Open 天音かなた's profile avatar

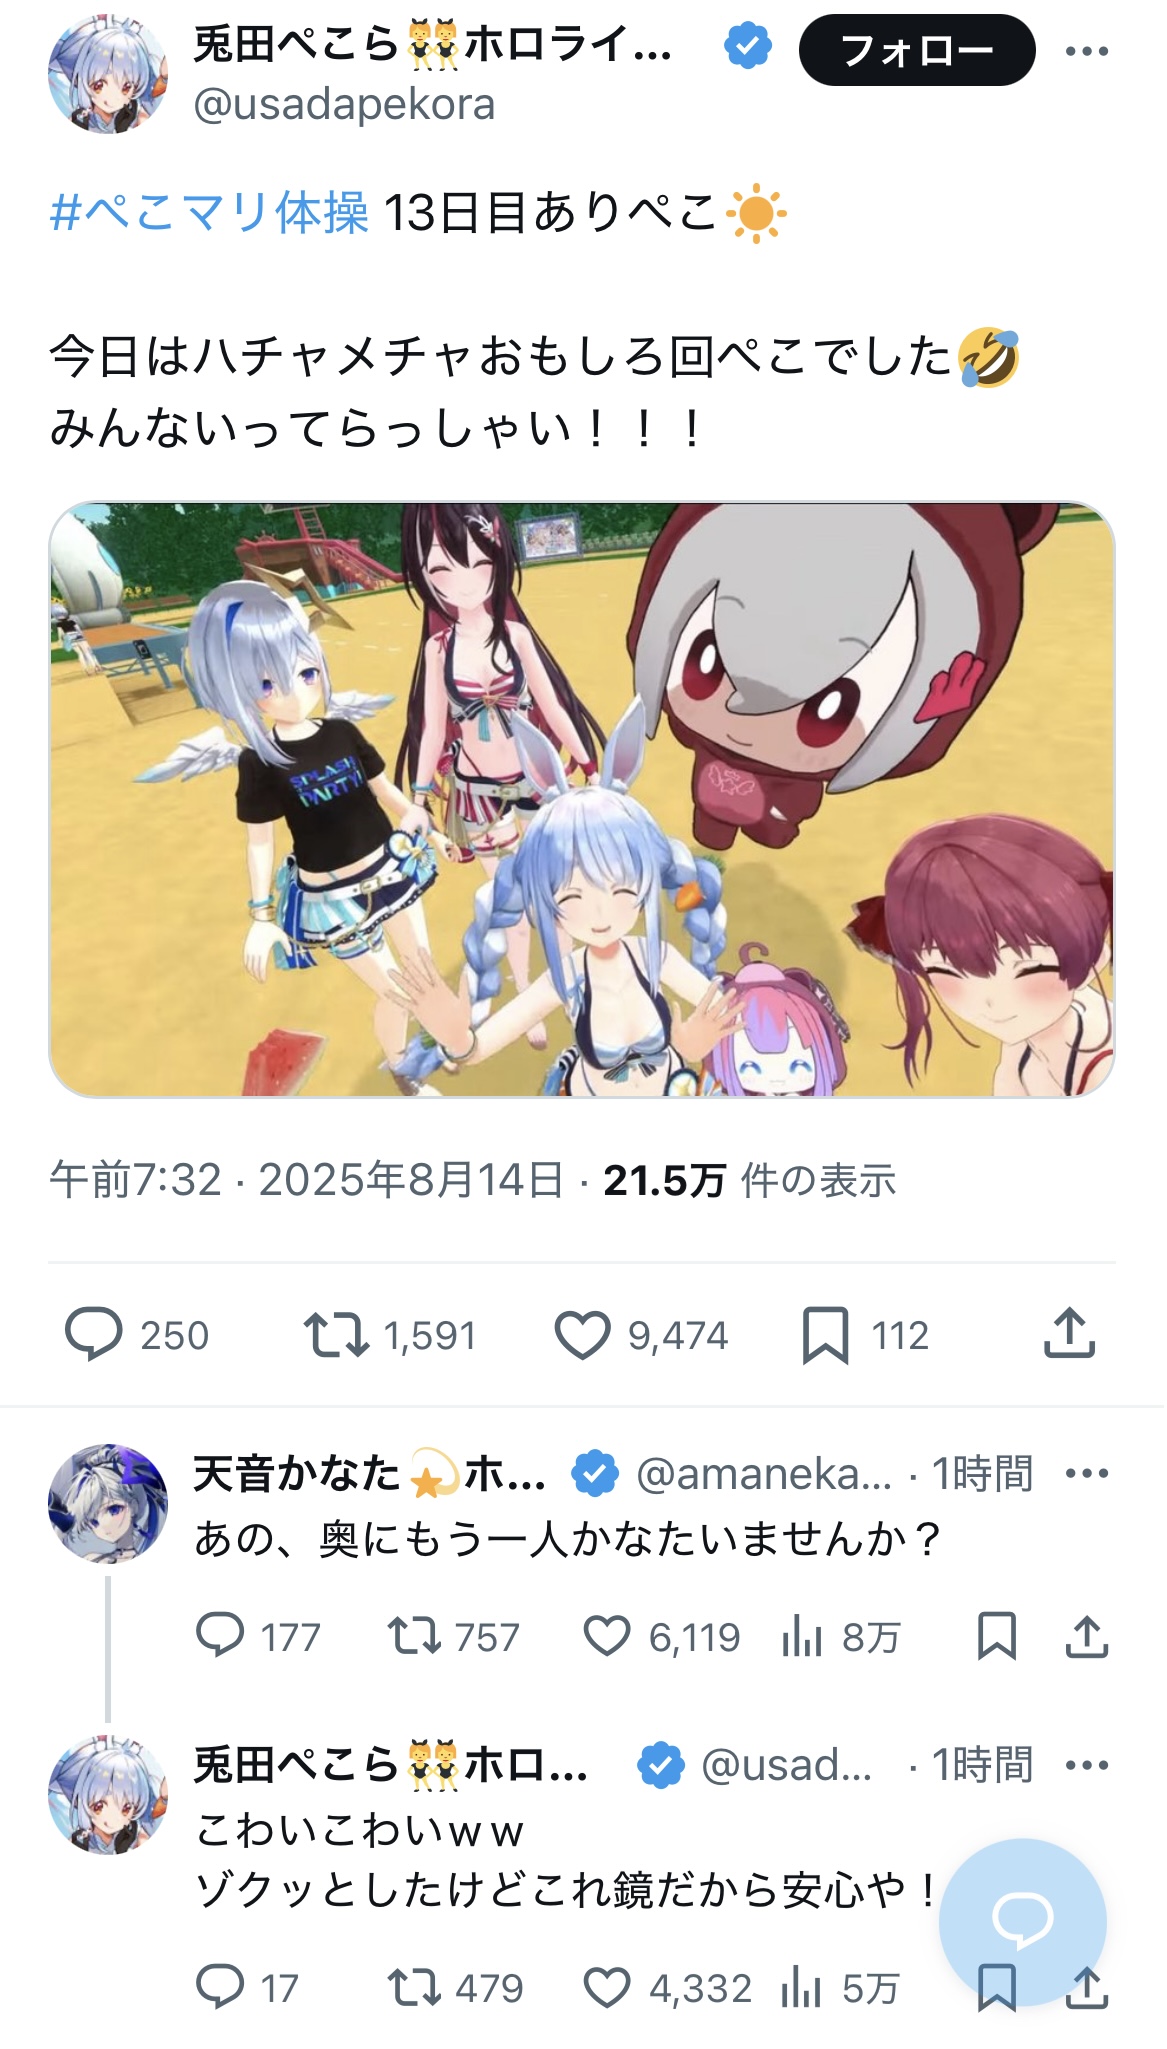108,1503
